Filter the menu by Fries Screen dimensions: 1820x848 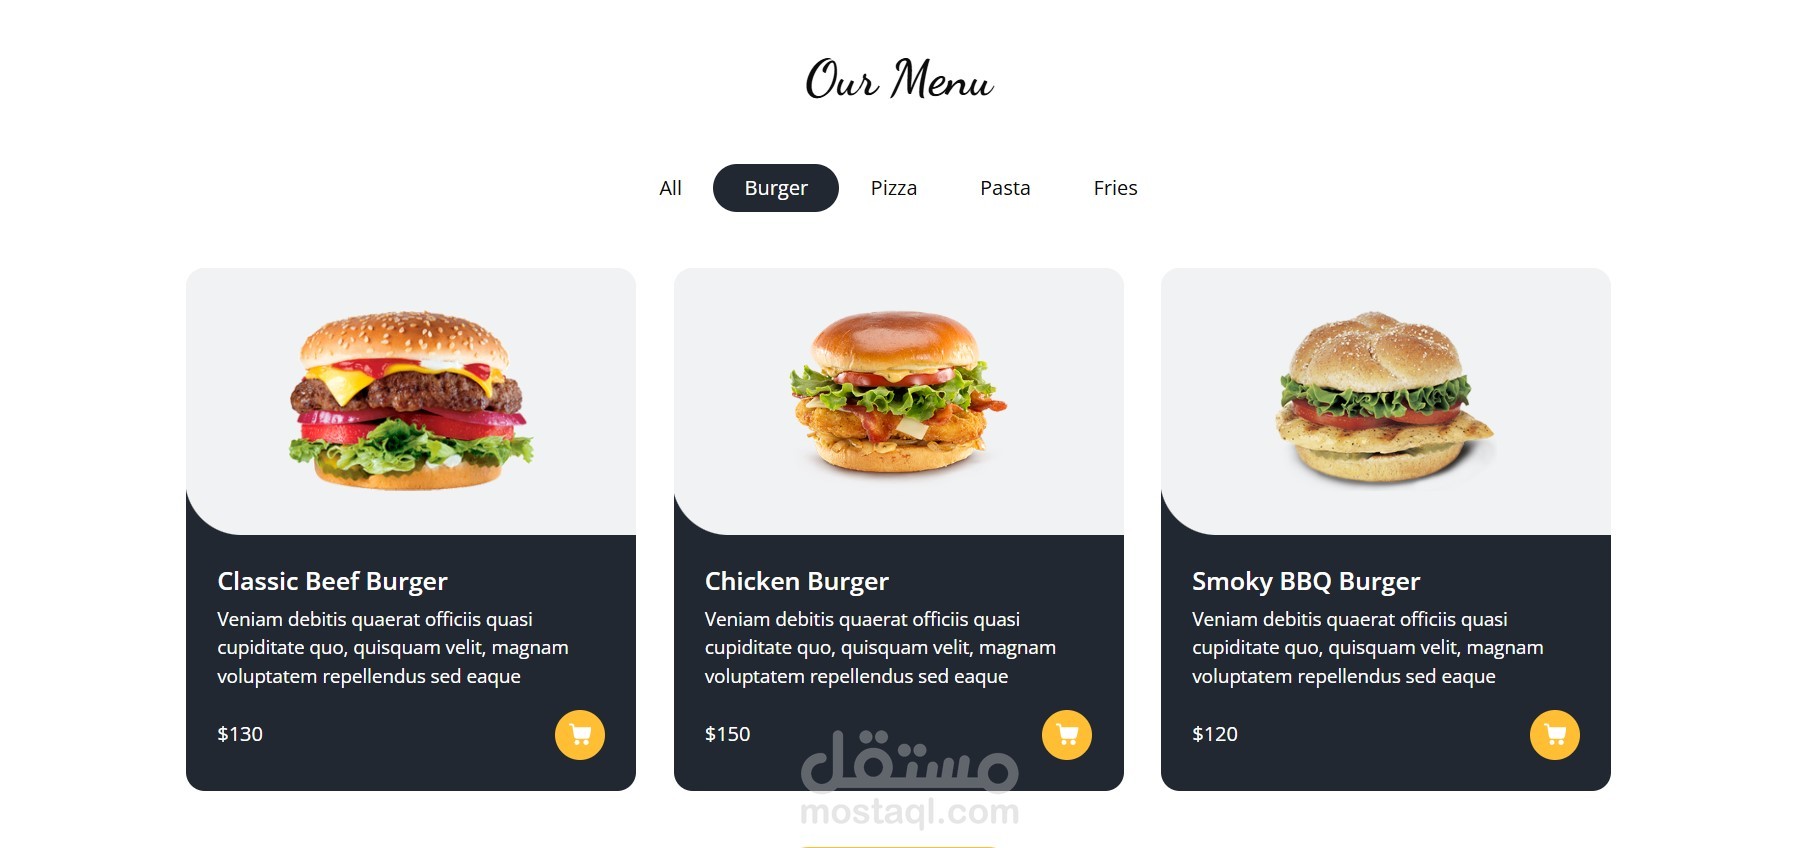[x=1115, y=188]
